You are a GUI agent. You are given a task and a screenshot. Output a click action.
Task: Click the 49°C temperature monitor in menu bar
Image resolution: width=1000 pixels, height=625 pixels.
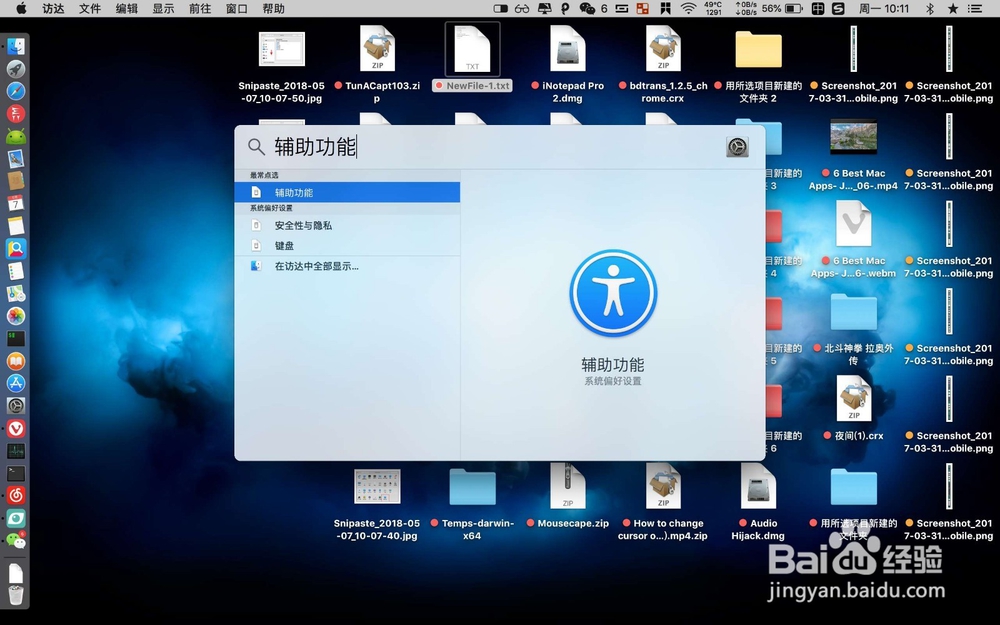pyautogui.click(x=712, y=8)
